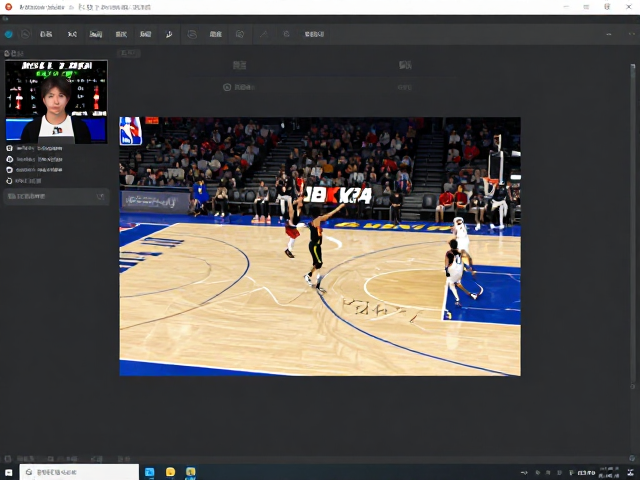Click the greyed speech-bubble icon in the app toolbar
Image resolution: width=640 pixels, height=480 pixels.
tap(240, 34)
